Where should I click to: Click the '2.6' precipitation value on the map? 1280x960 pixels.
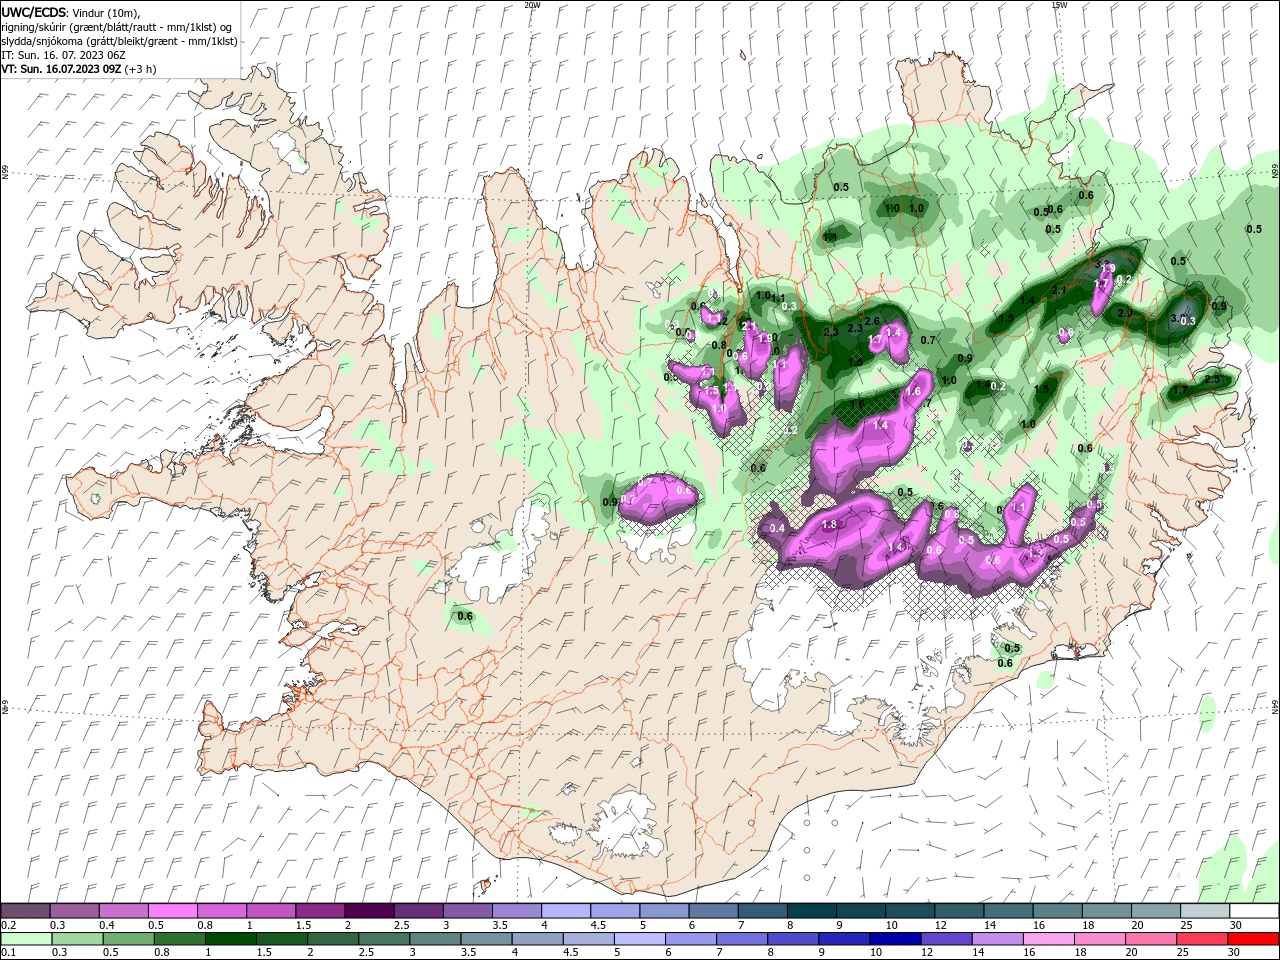coord(872,321)
